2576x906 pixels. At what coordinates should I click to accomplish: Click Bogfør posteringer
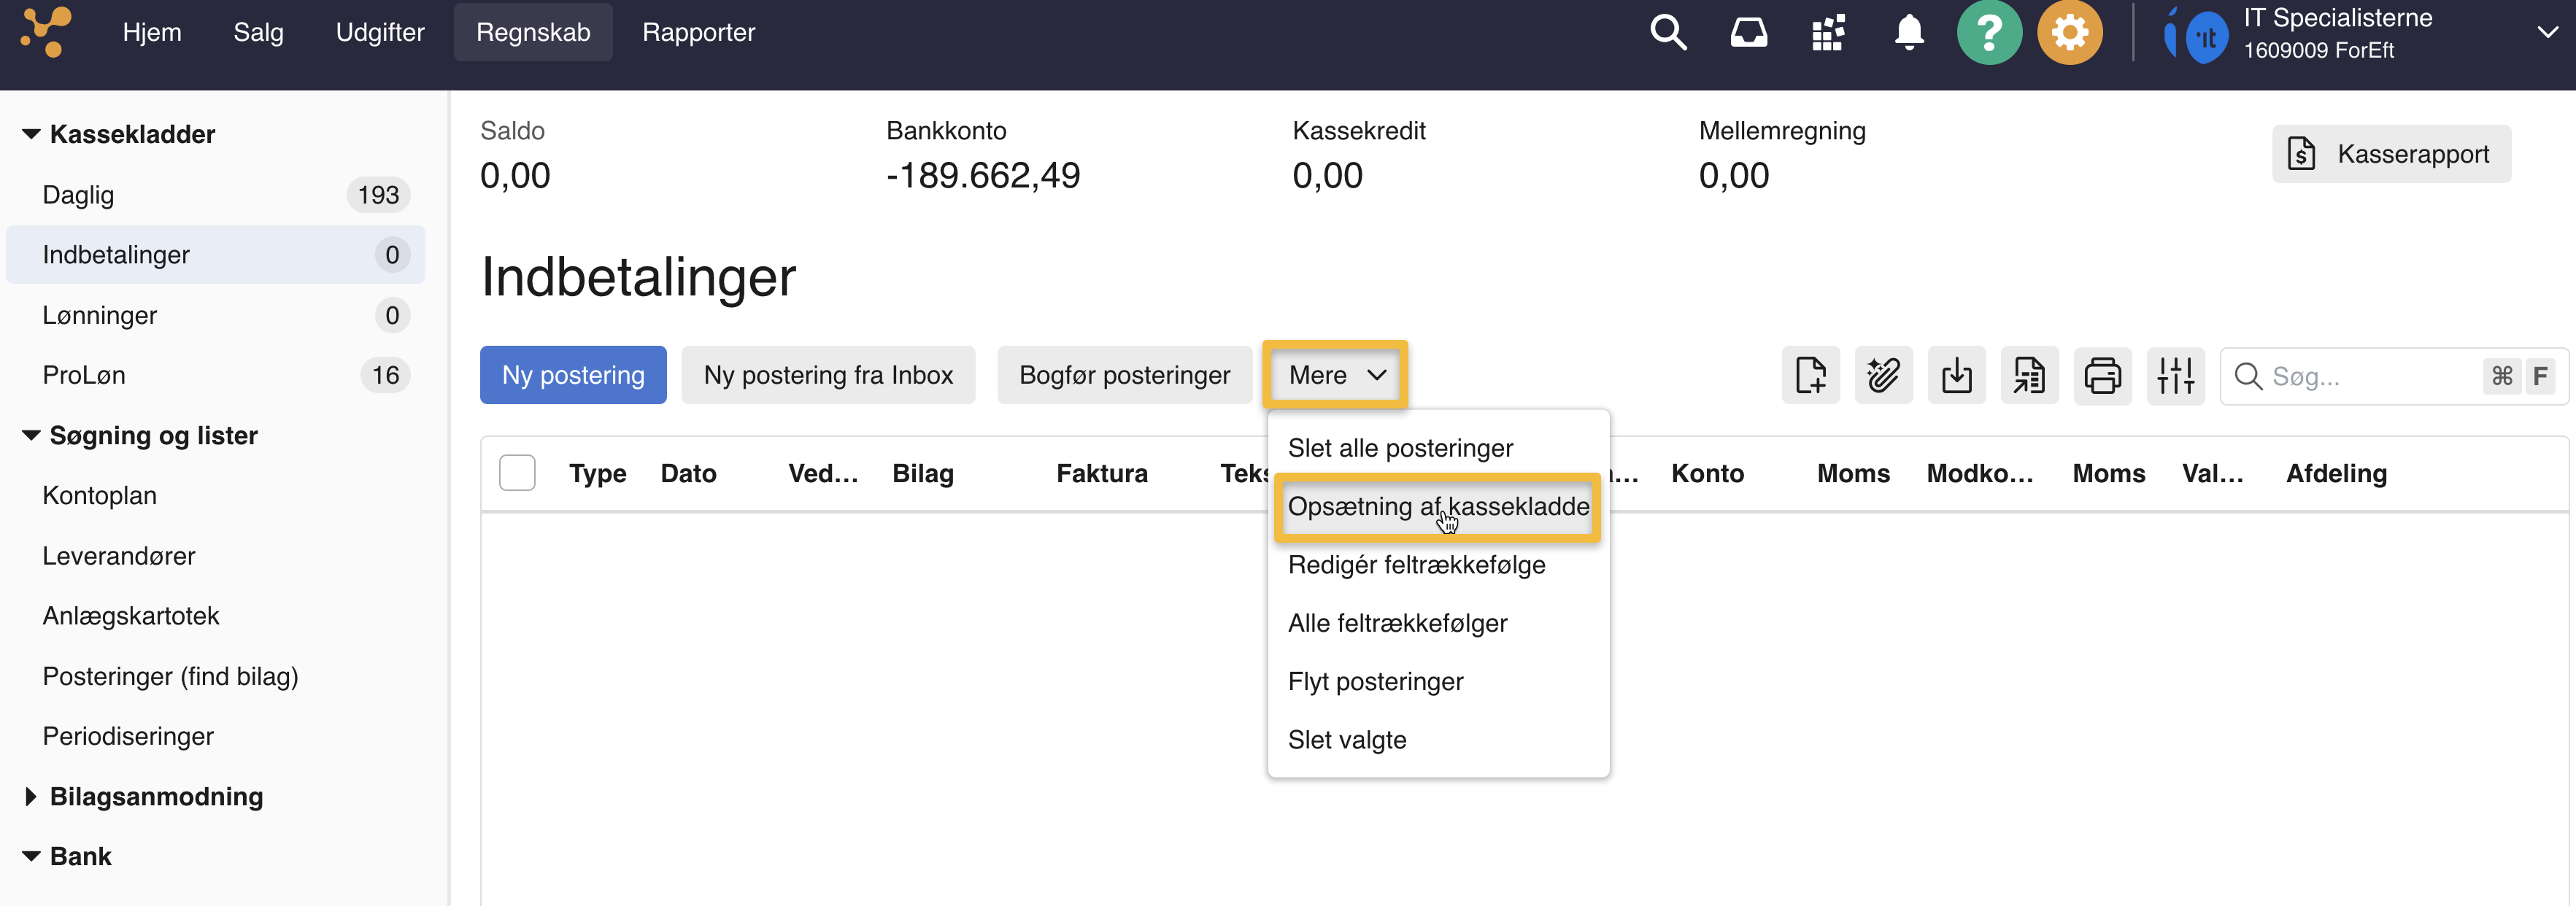point(1124,375)
